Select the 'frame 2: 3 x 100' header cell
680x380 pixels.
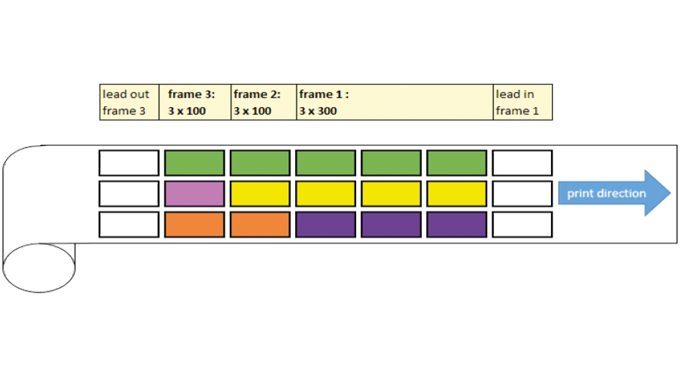[x=264, y=102]
